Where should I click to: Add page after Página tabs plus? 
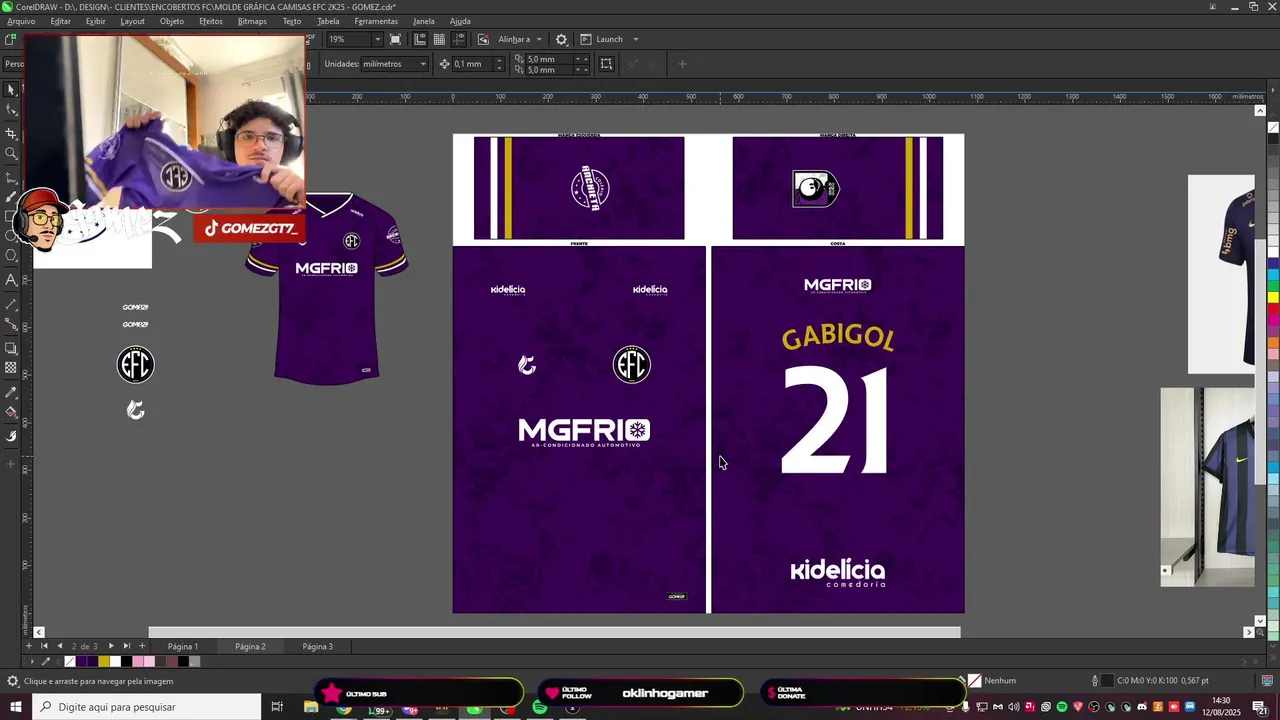(142, 646)
